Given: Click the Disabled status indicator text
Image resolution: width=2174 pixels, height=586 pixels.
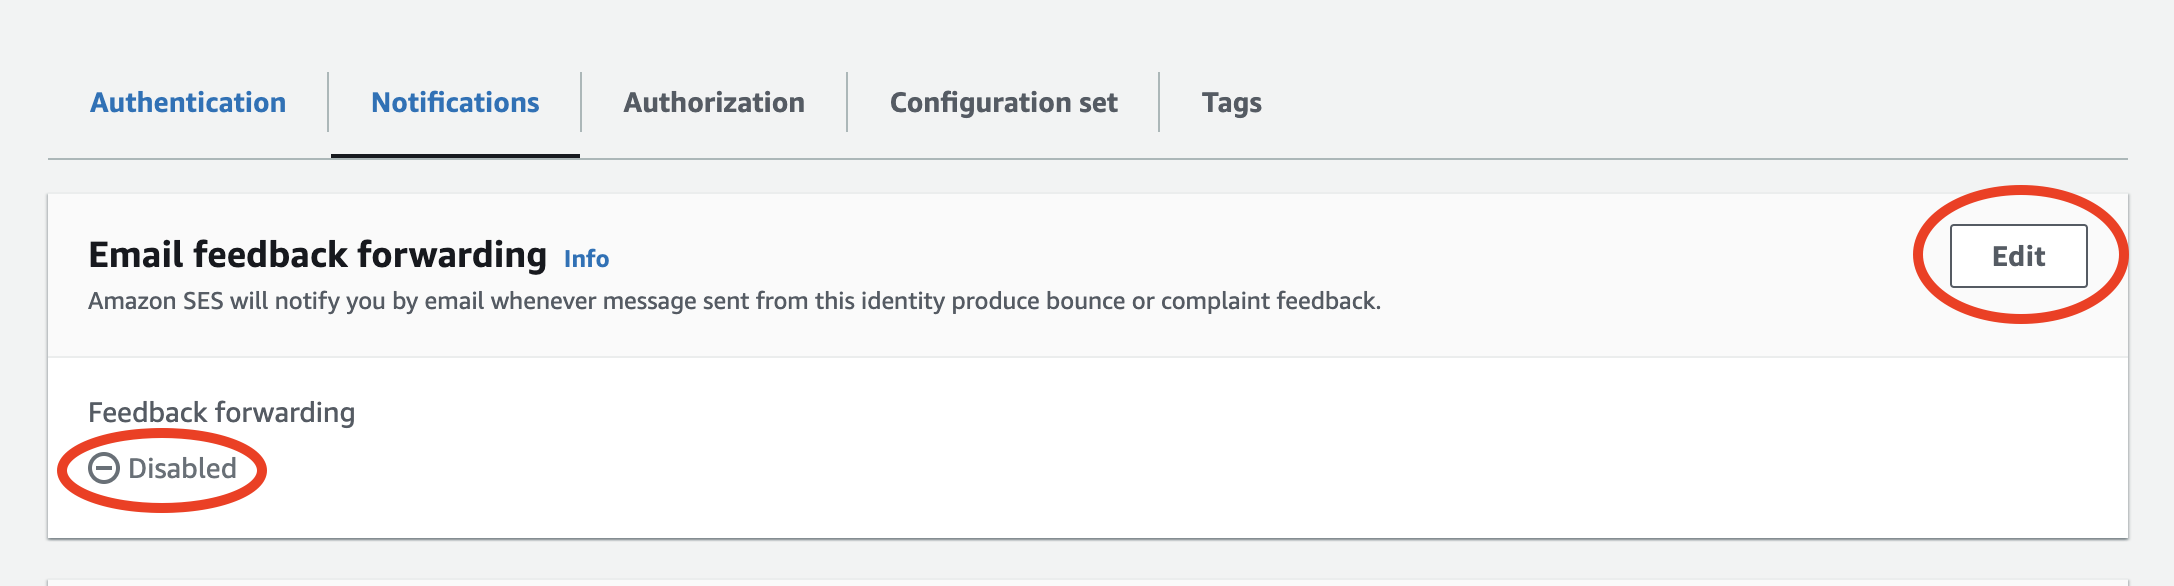Looking at the screenshot, I should coord(181,468).
